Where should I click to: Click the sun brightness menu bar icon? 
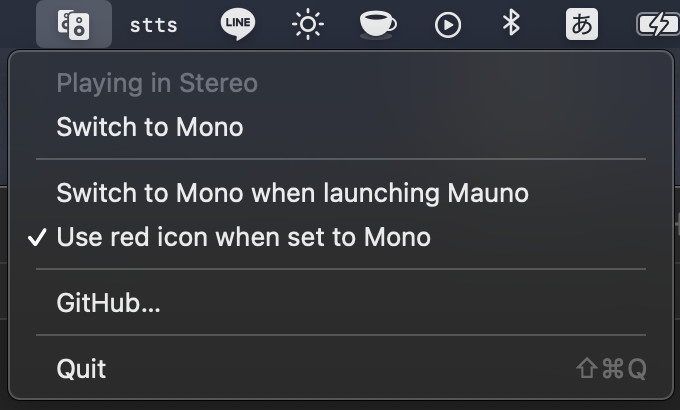tap(308, 24)
